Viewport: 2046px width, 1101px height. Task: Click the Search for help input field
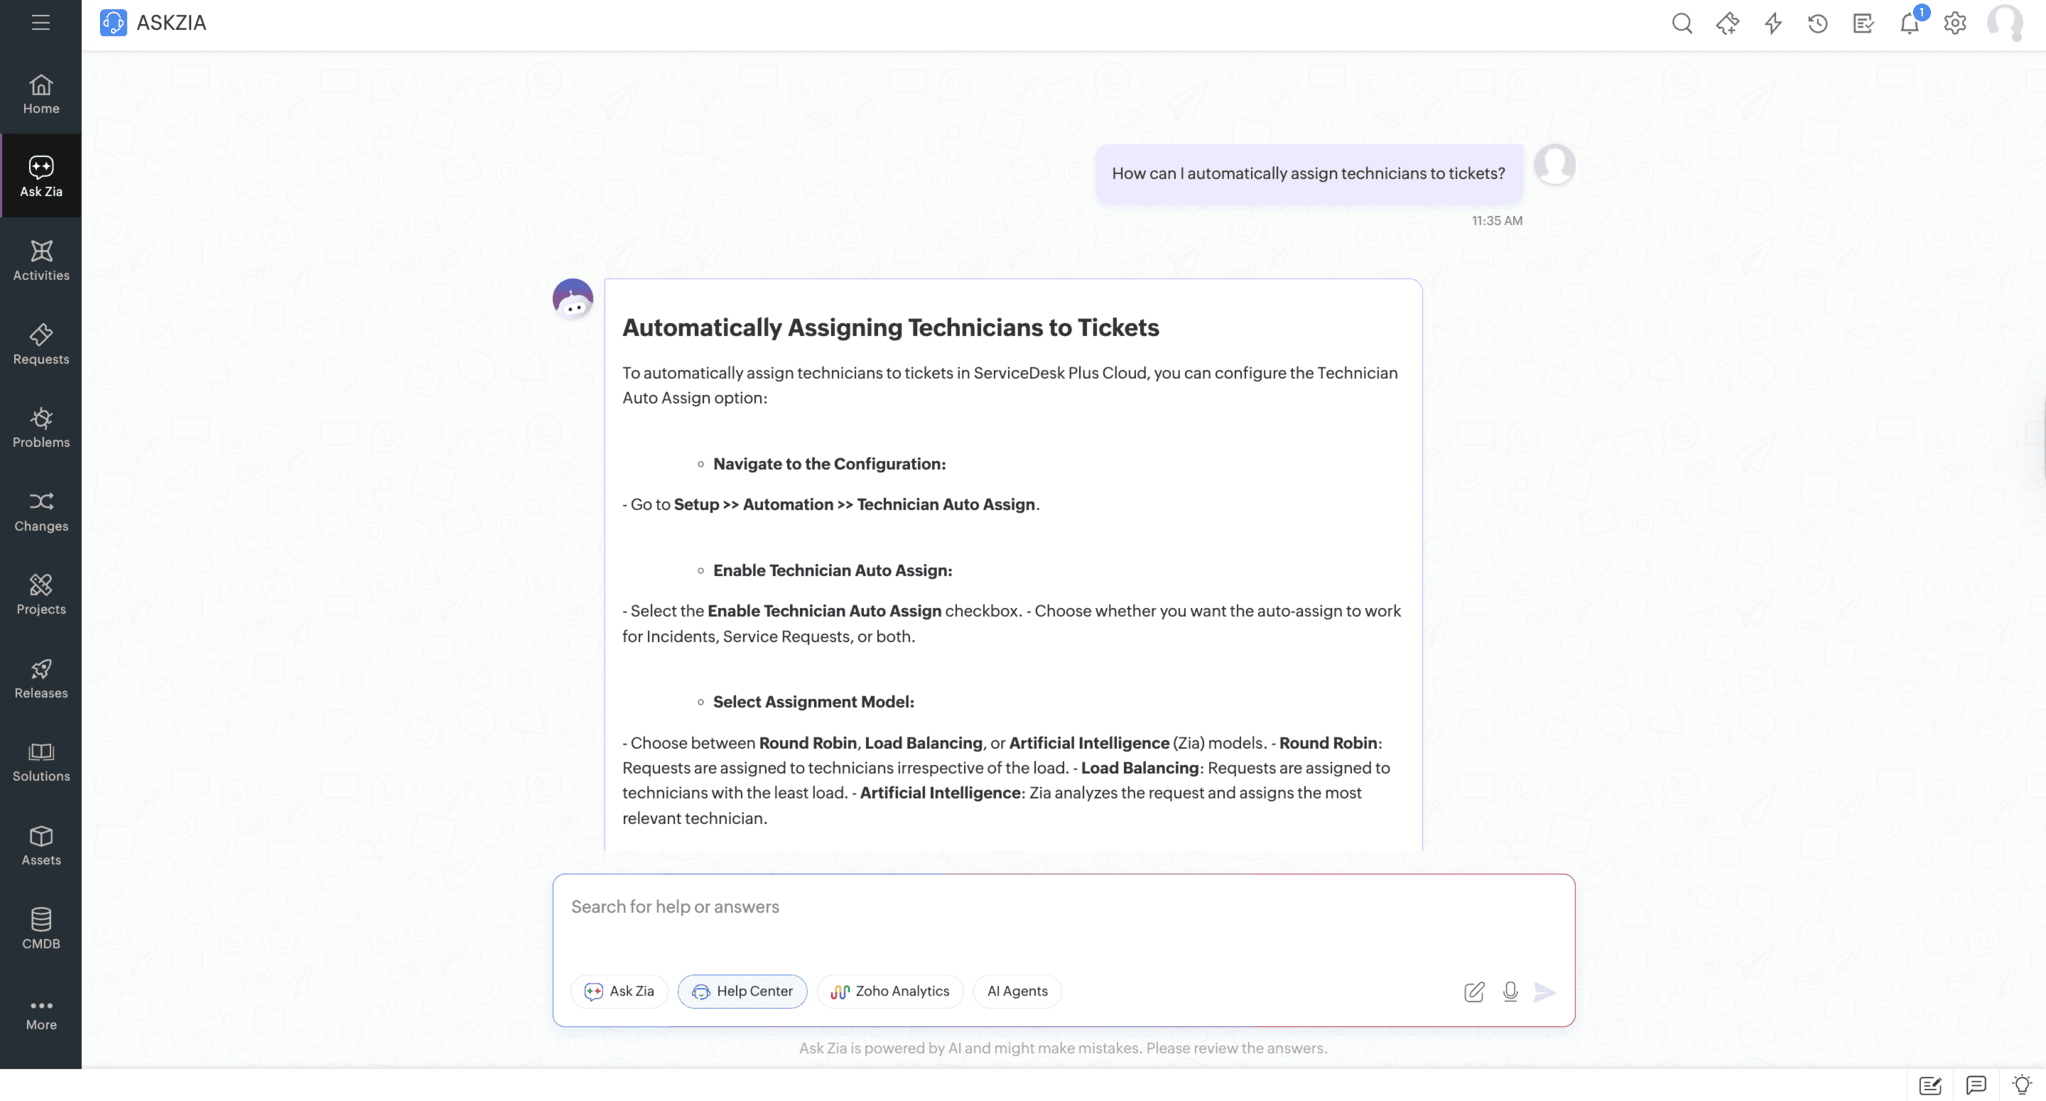pyautogui.click(x=1062, y=907)
